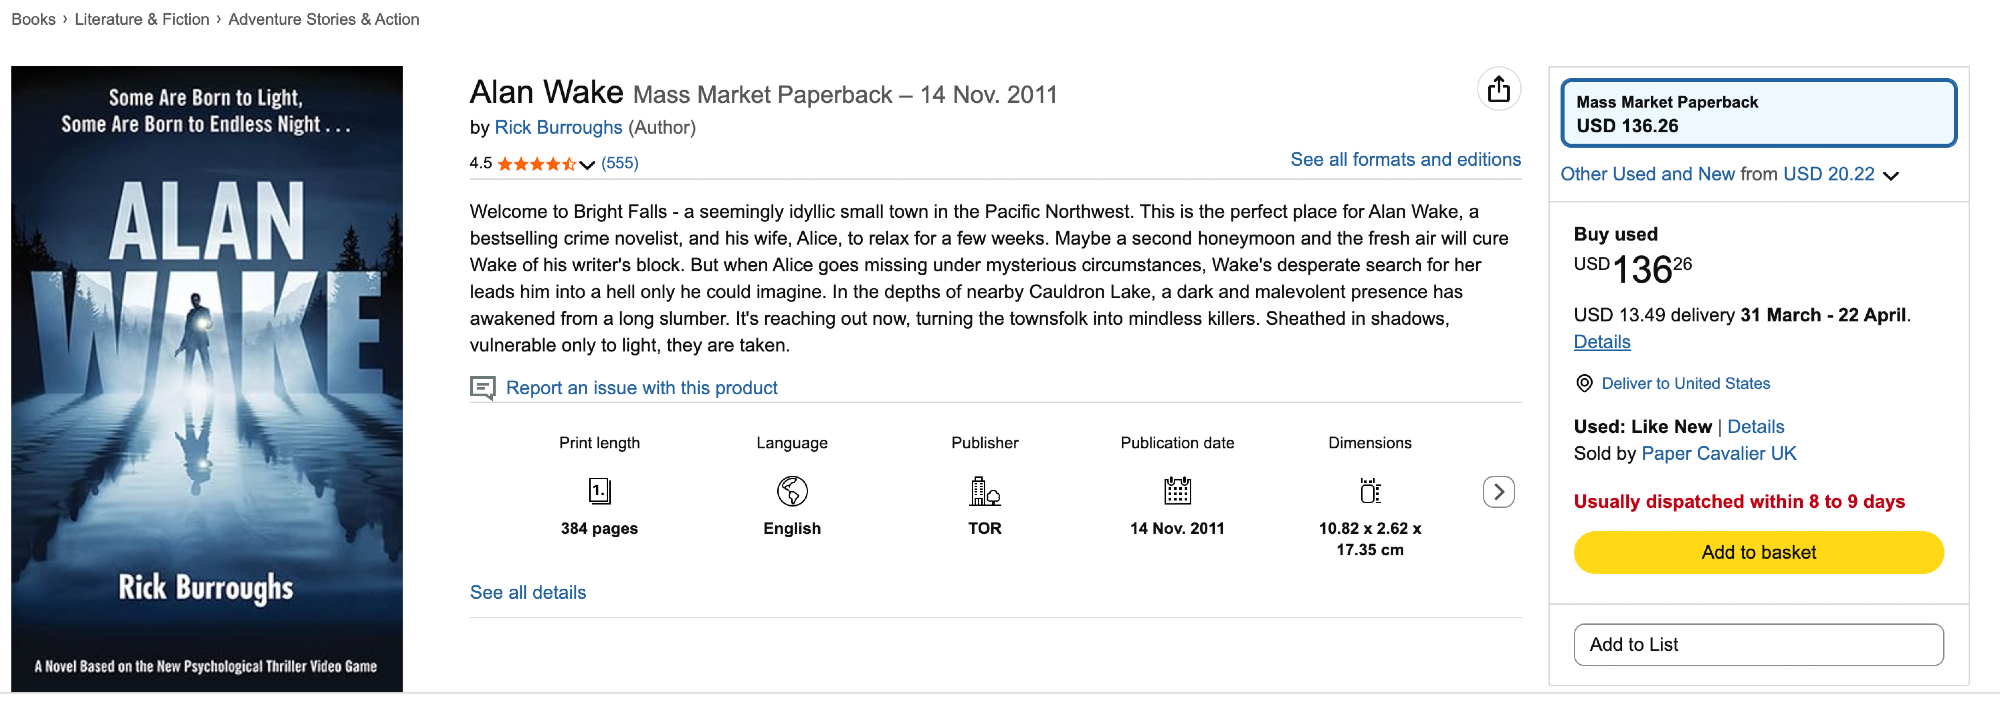Open the Alan Wake cover image
Screen dimensions: 2000x715
207,378
